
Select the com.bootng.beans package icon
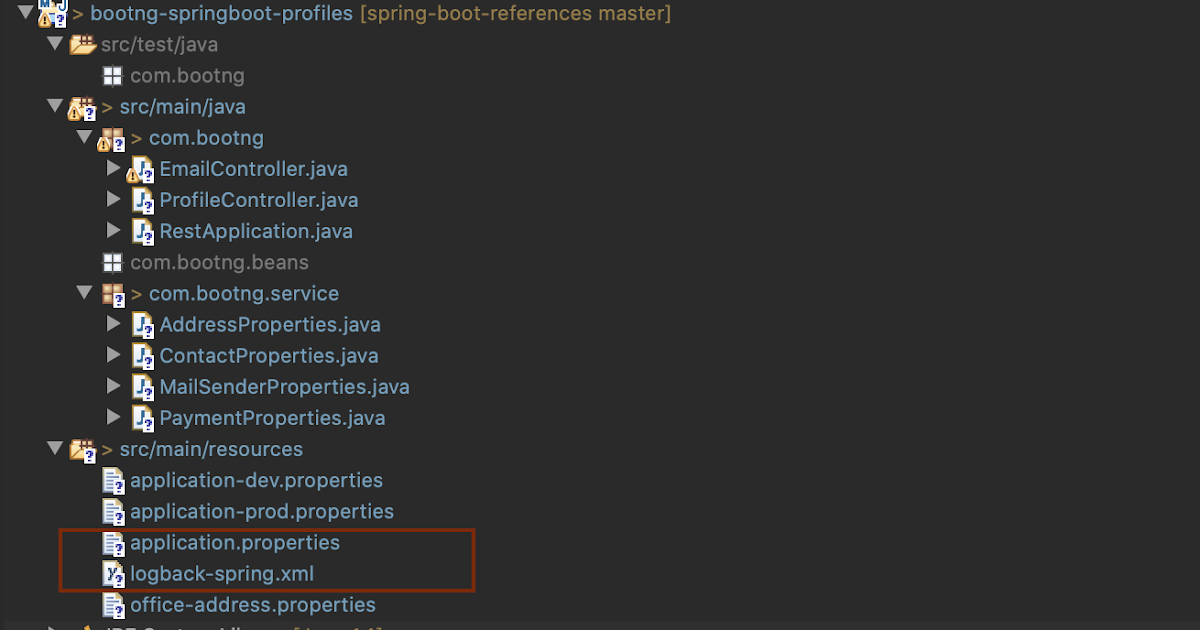(112, 262)
